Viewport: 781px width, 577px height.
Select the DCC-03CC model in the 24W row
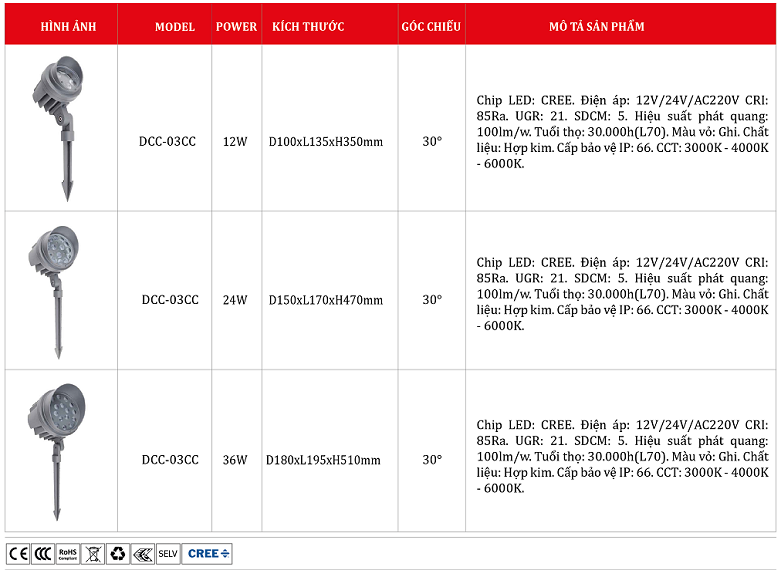coord(170,300)
